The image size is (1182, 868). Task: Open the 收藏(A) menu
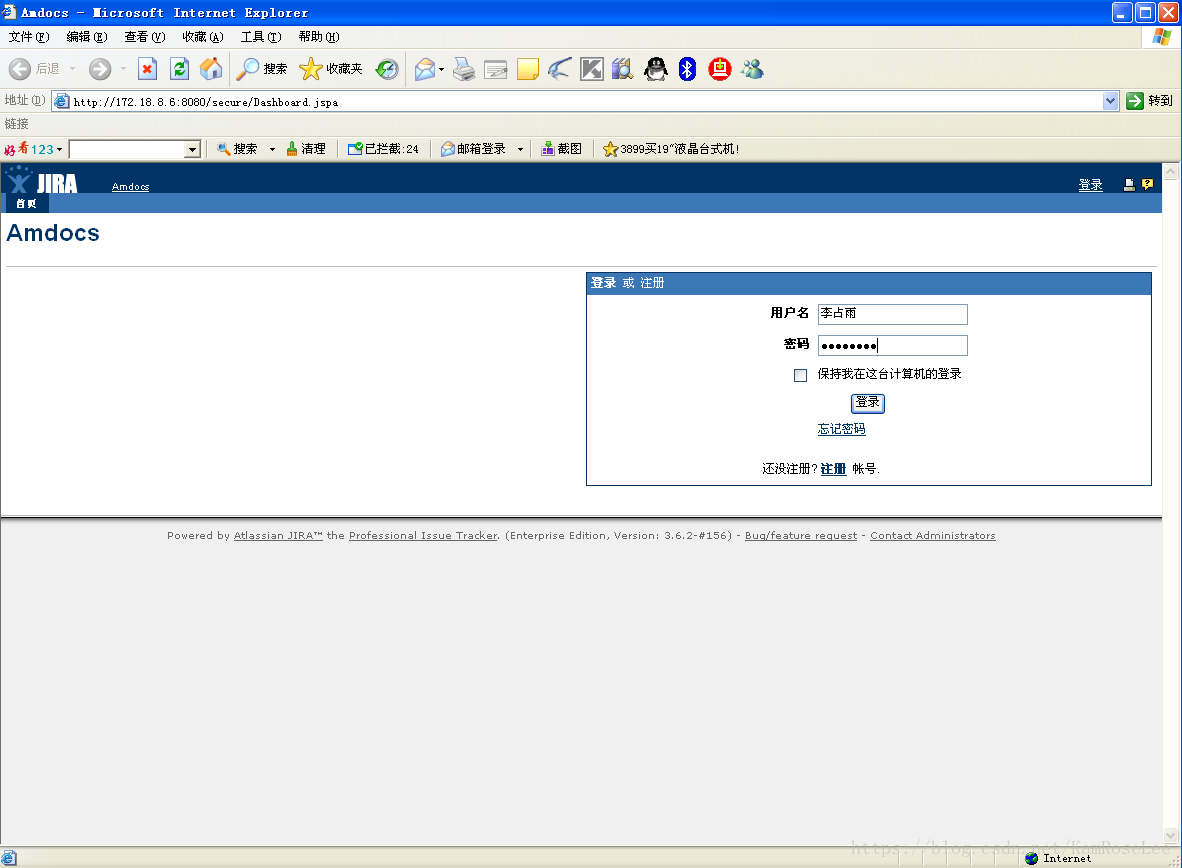[203, 37]
